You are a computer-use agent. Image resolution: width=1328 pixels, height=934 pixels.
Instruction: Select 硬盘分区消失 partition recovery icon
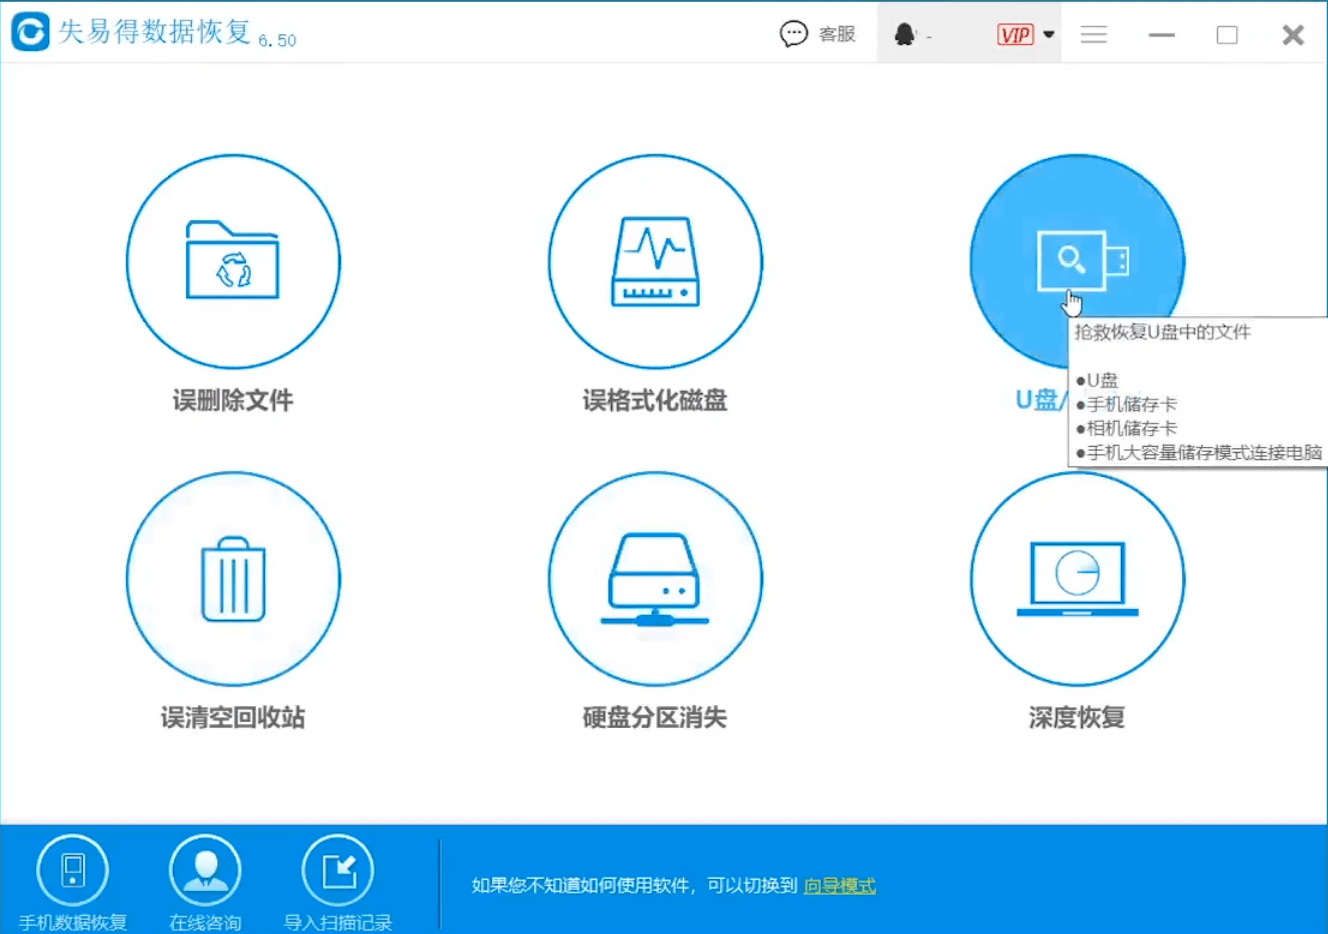[654, 578]
